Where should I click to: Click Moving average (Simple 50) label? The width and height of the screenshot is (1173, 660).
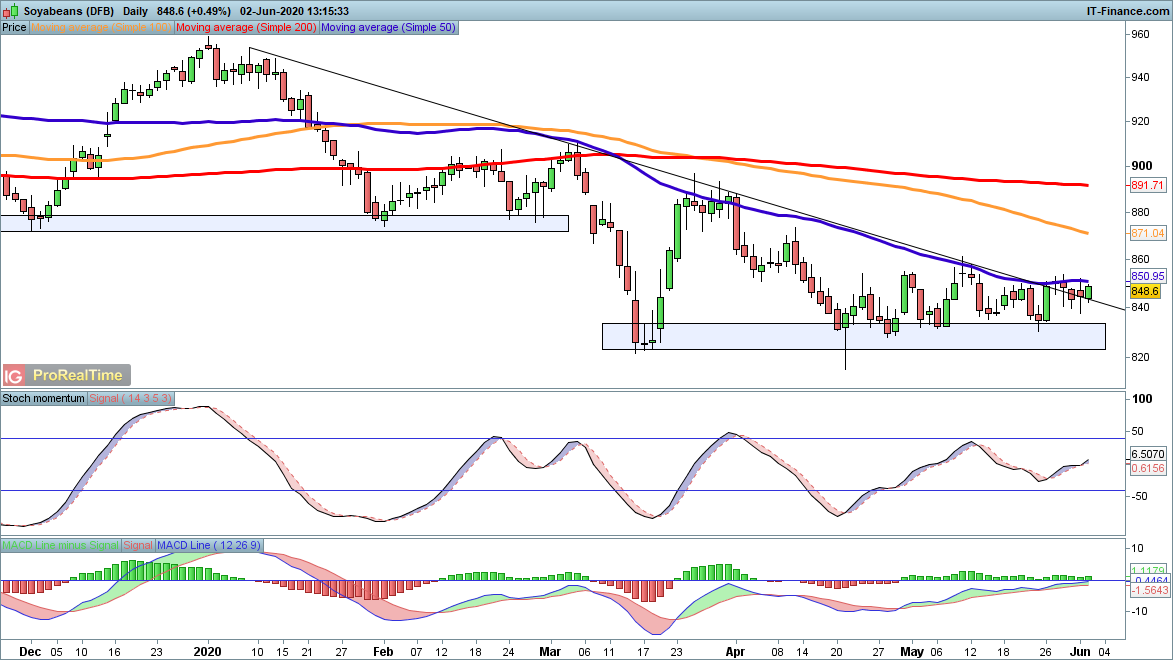click(389, 27)
